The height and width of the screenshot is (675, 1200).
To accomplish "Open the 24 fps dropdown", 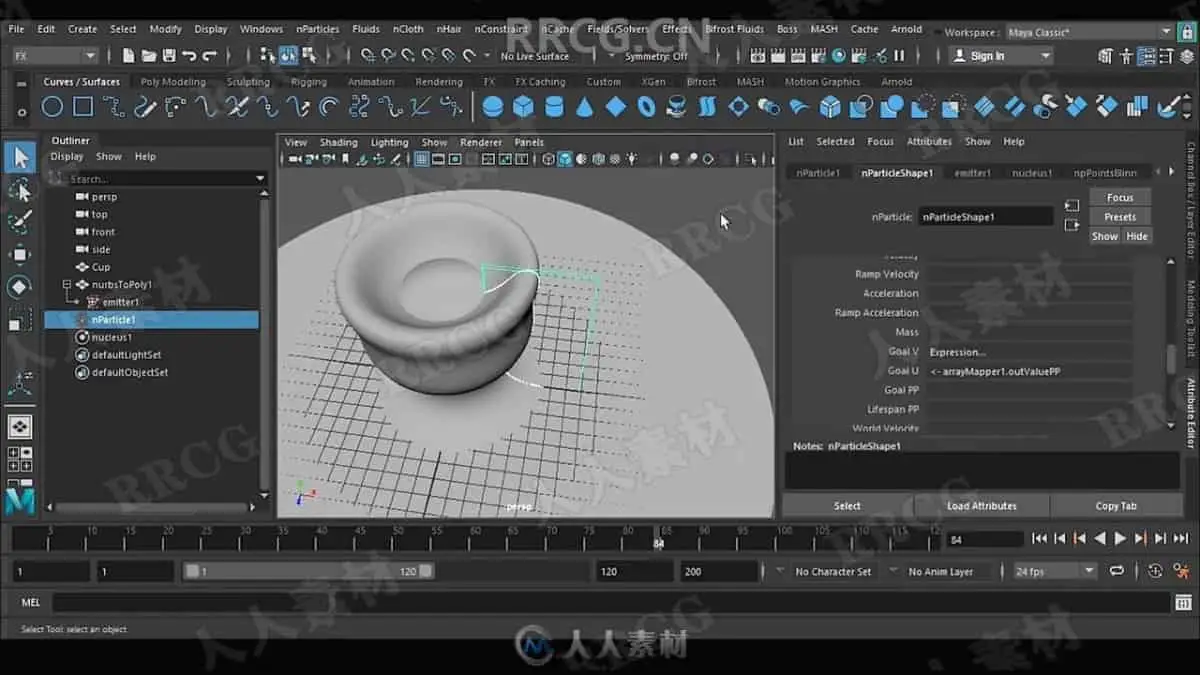I will [x=1055, y=571].
